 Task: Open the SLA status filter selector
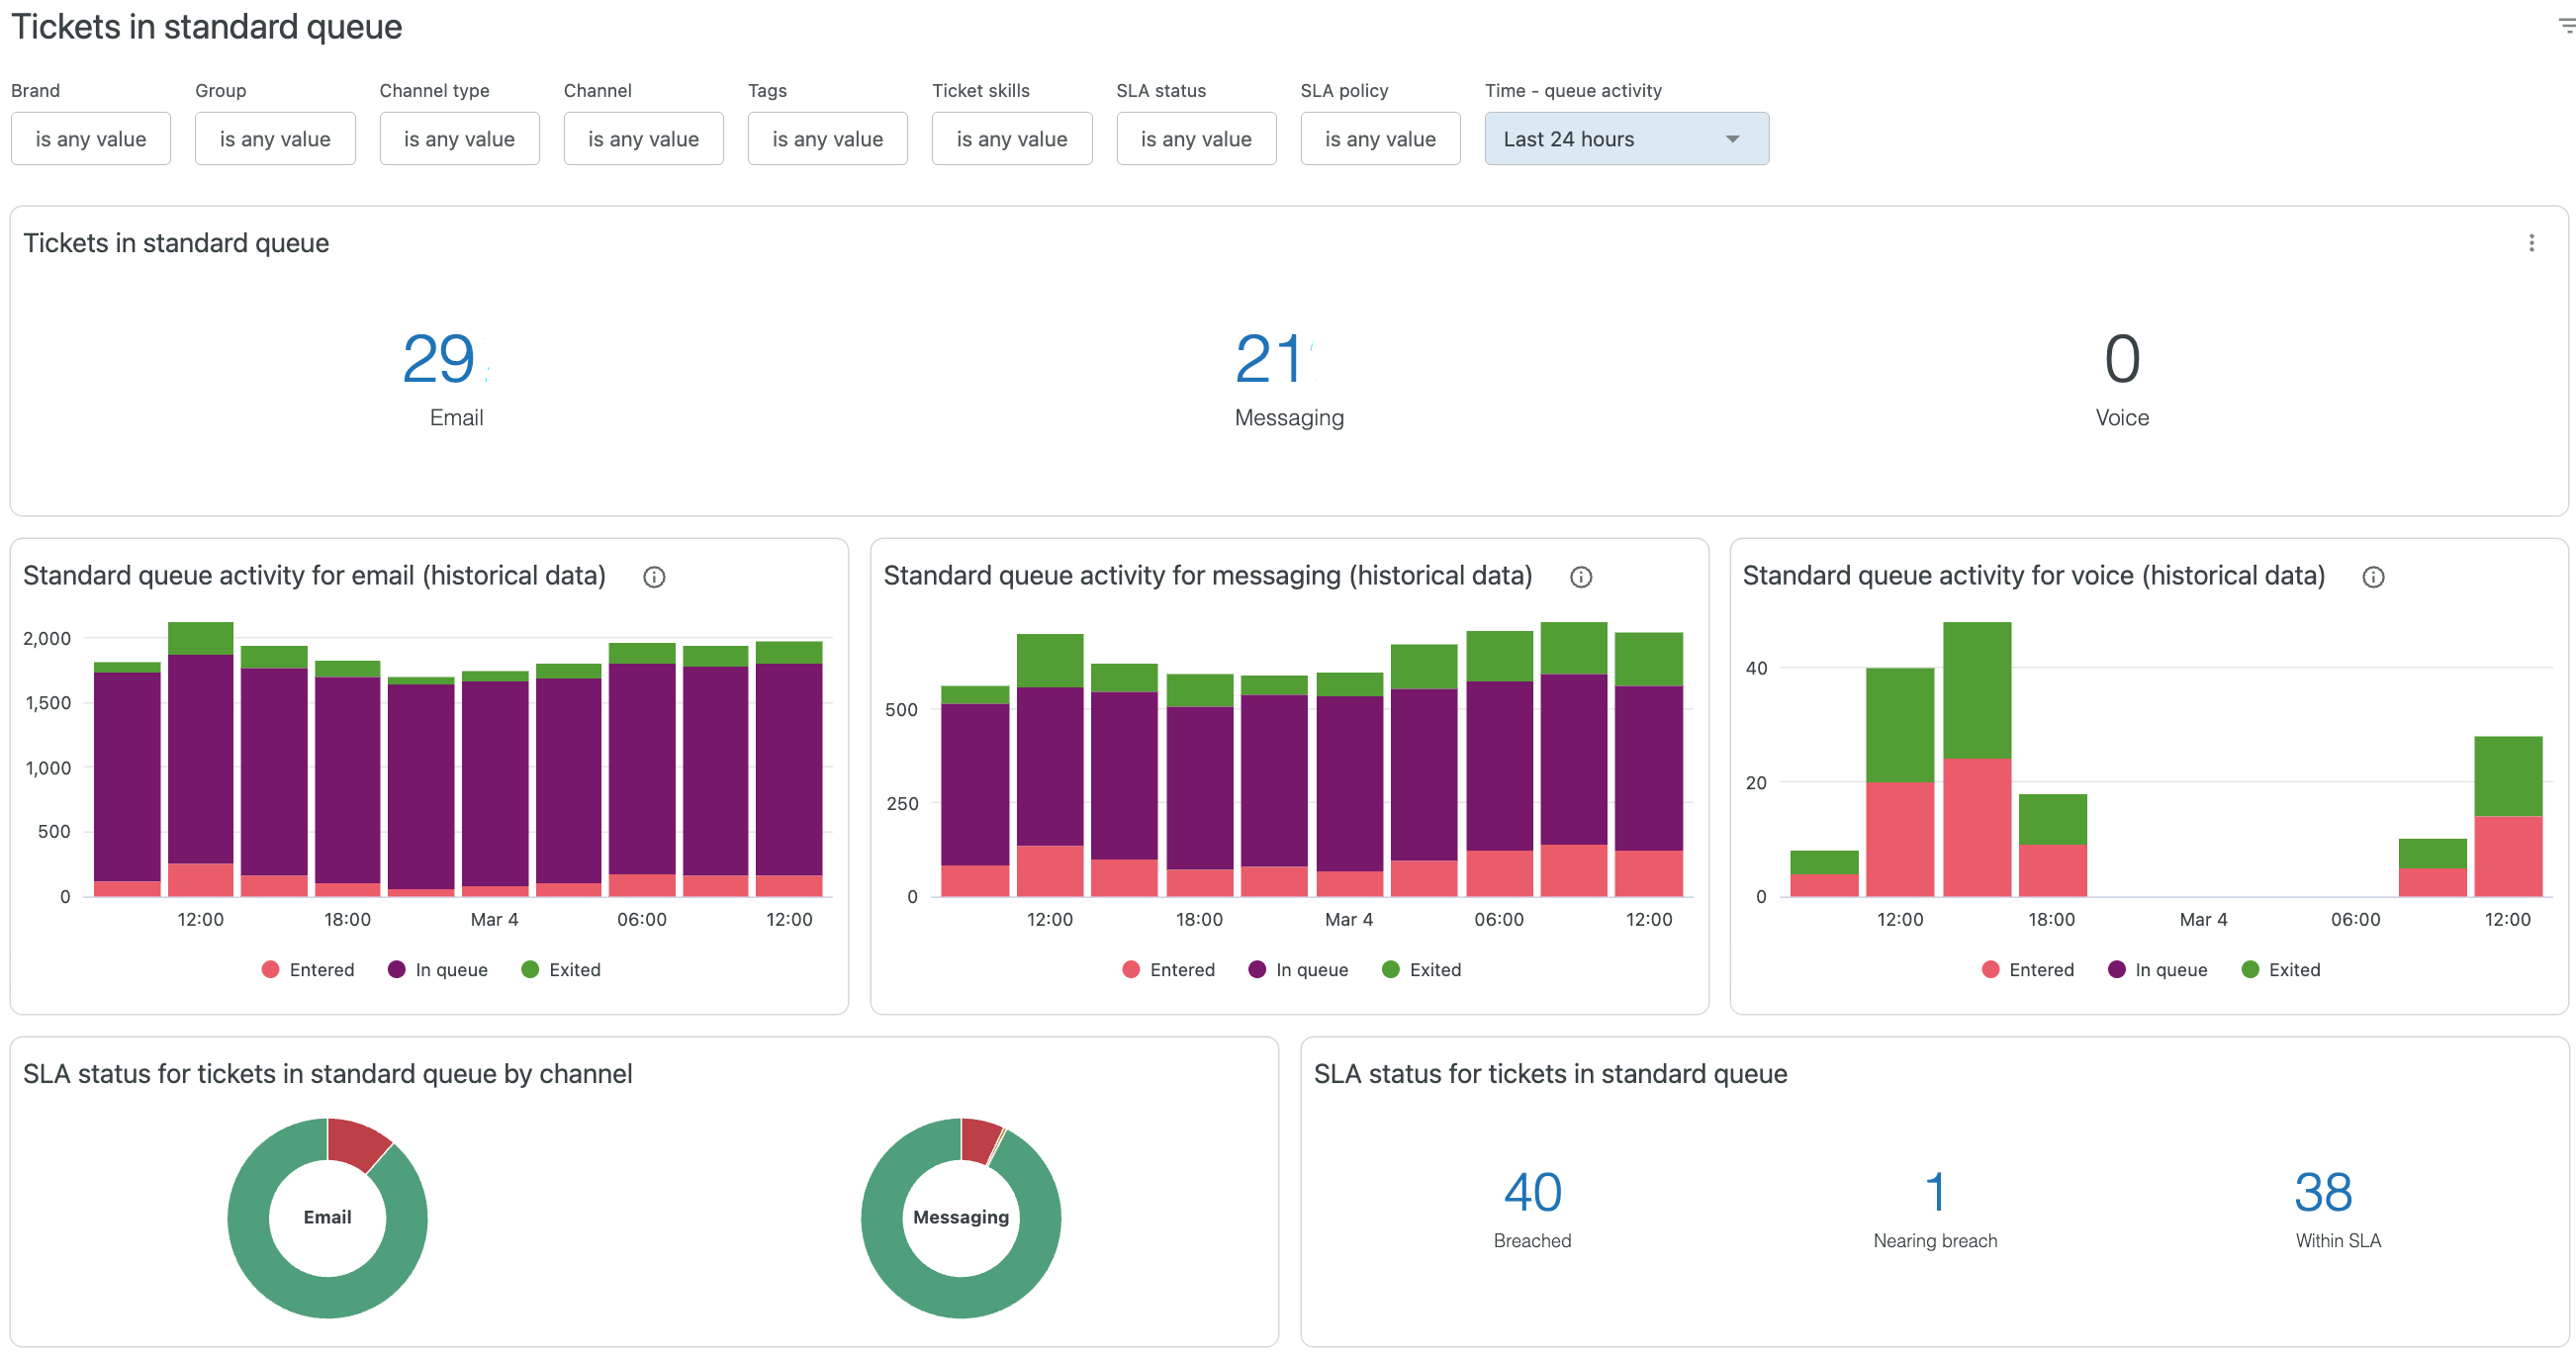[1195, 139]
